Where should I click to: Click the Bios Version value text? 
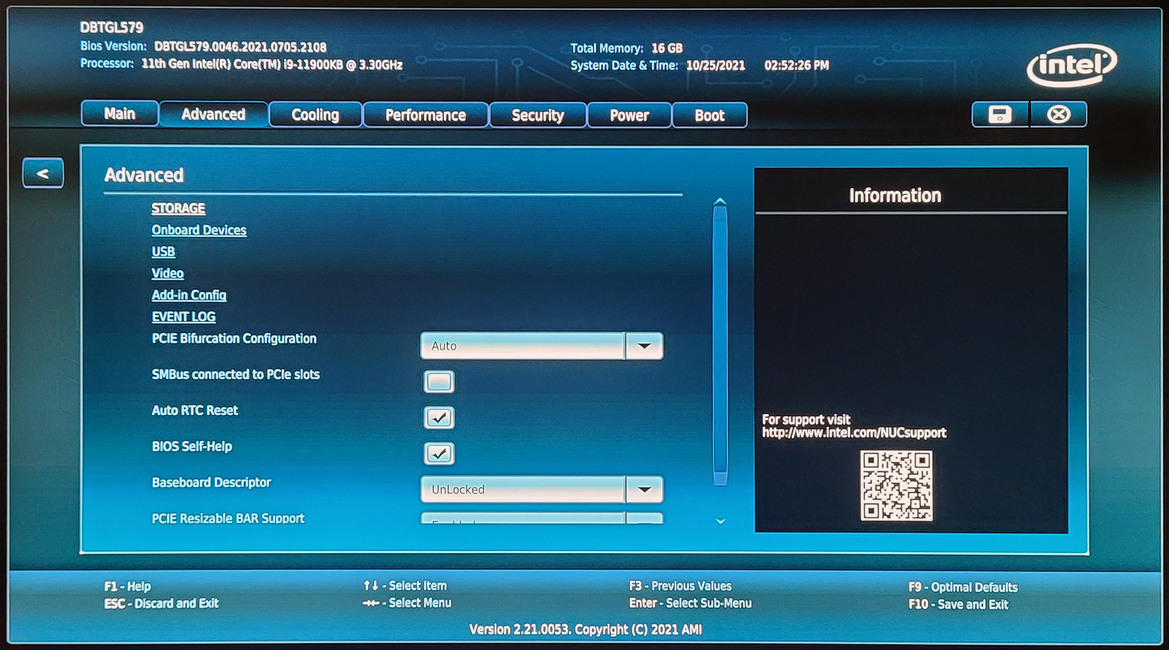[x=240, y=47]
